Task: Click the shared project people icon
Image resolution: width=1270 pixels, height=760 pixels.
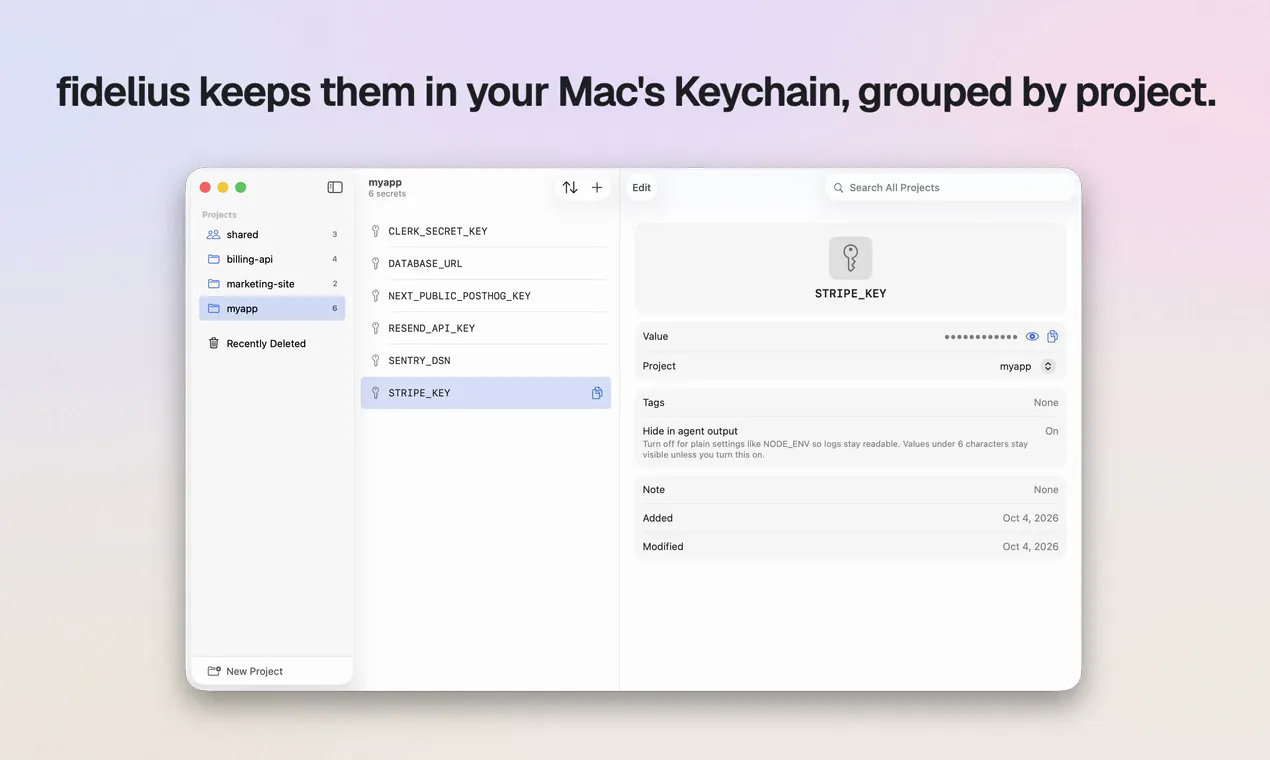Action: tap(213, 235)
